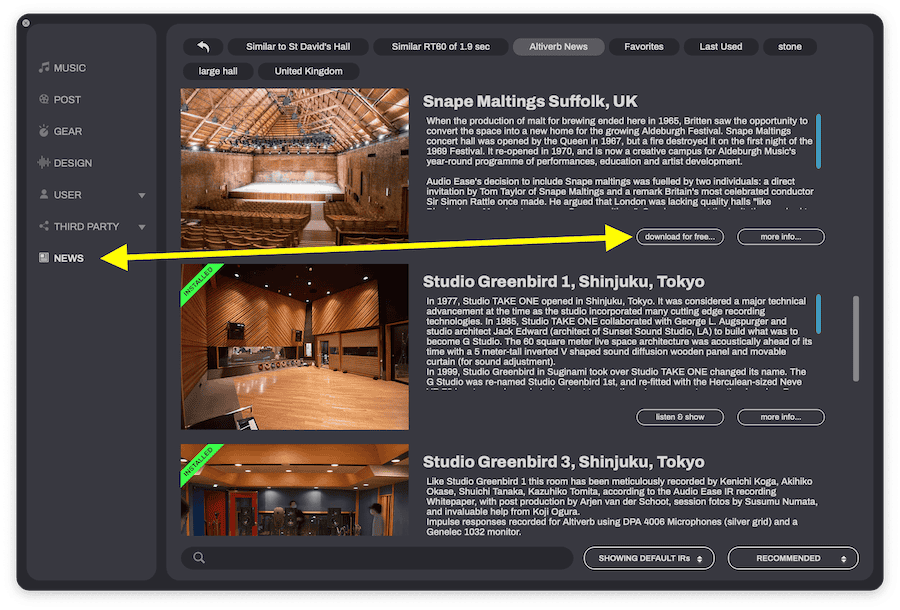Image resolution: width=900 pixels, height=610 pixels.
Task: Click the Studio Greenbird 1 photo
Action: [x=295, y=347]
